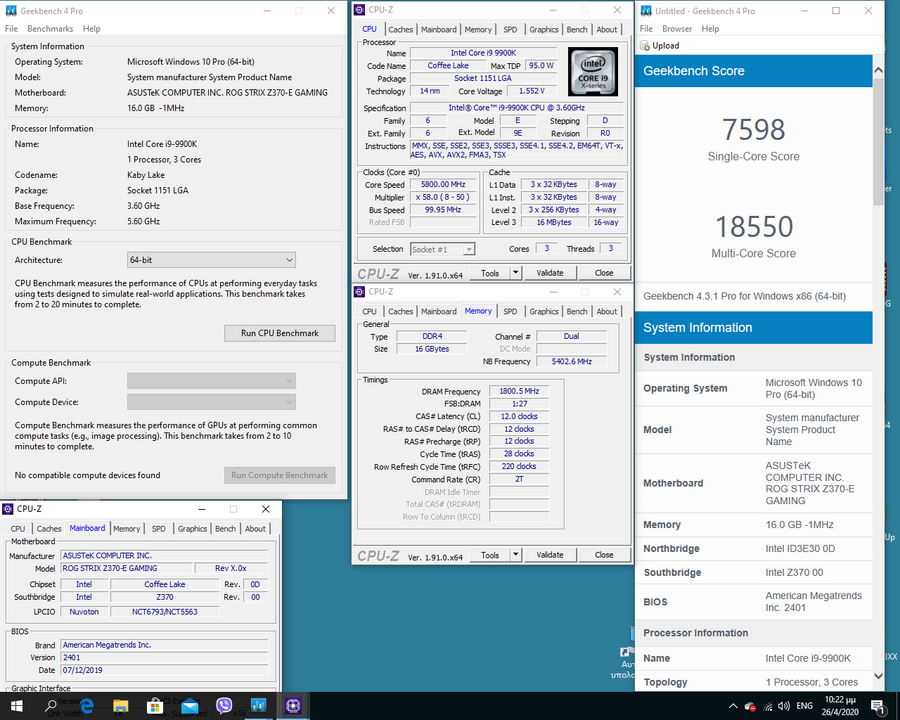Click the red-badged security tray icon
The height and width of the screenshot is (720, 900).
pyautogui.click(x=750, y=706)
